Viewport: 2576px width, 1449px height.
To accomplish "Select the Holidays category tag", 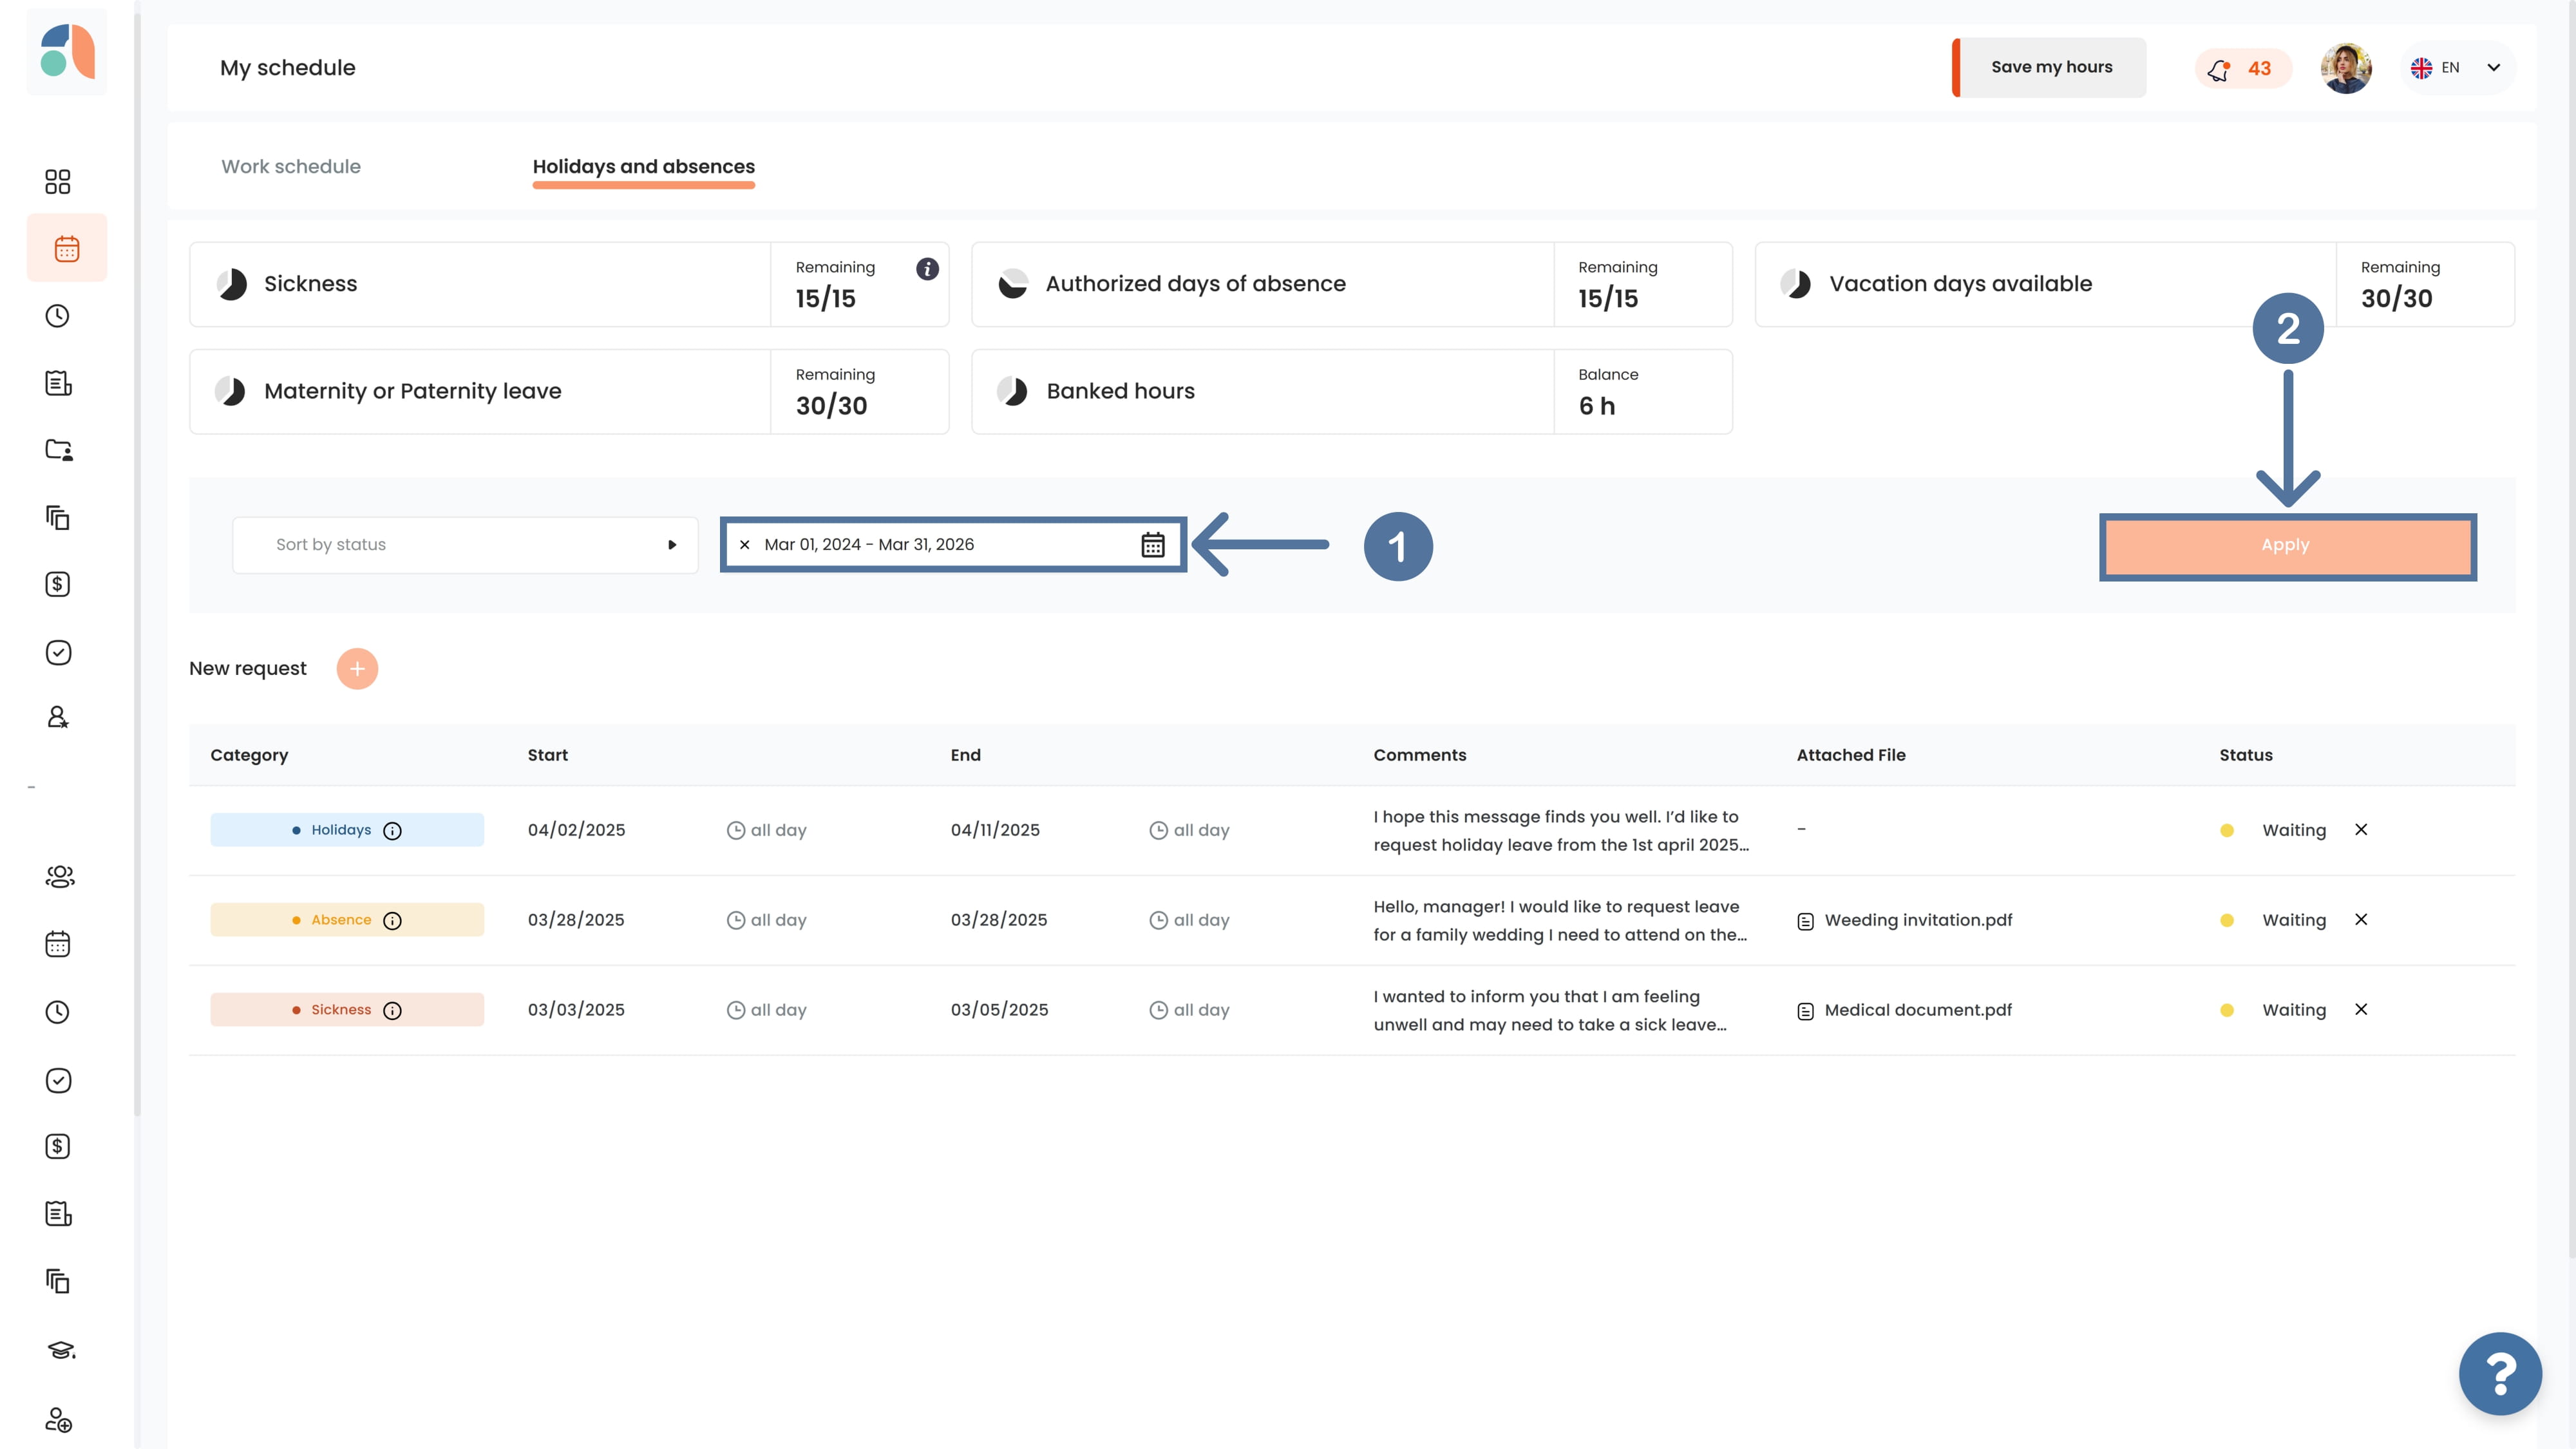I will pos(347,830).
